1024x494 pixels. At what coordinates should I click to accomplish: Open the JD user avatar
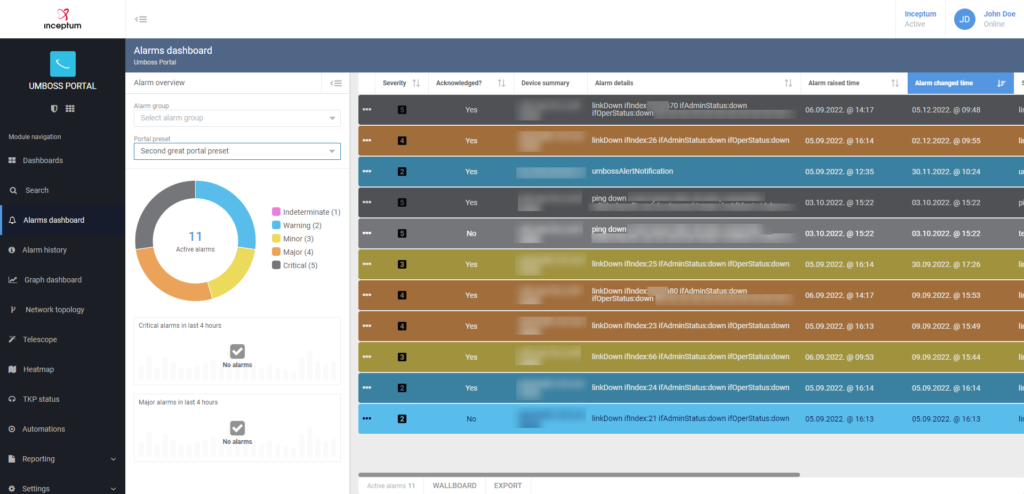point(965,19)
